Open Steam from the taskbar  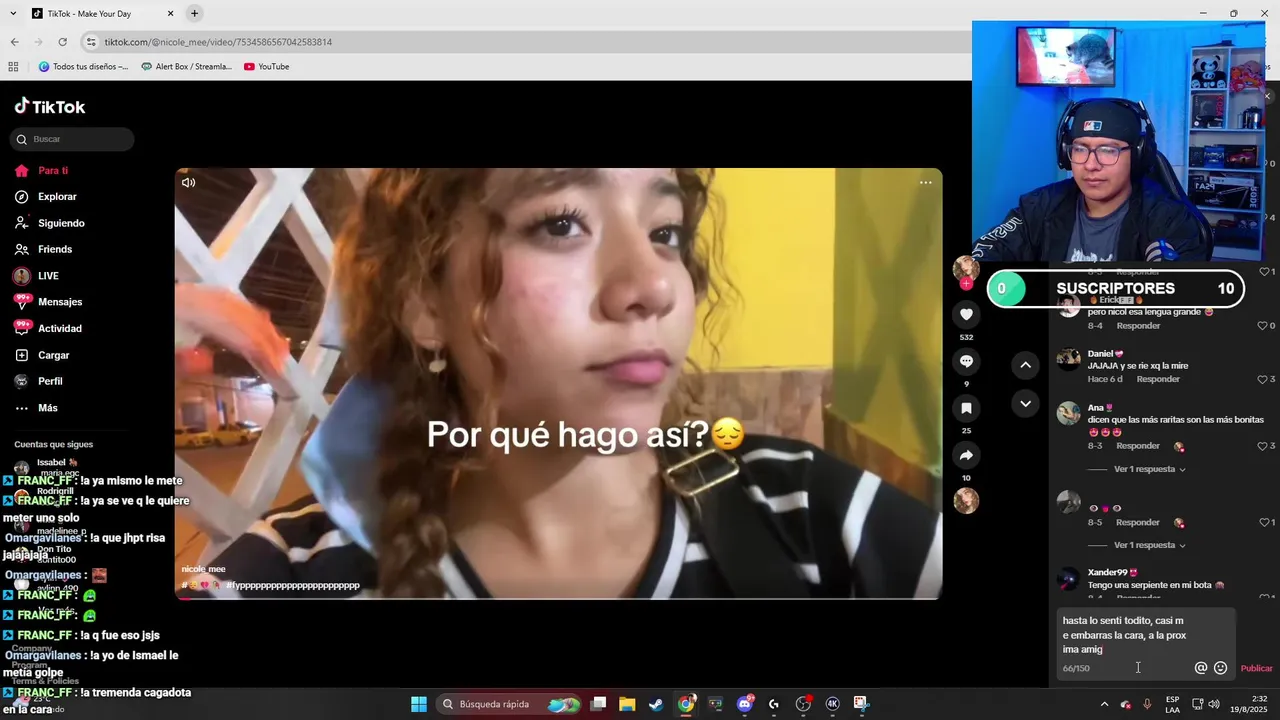(x=656, y=704)
